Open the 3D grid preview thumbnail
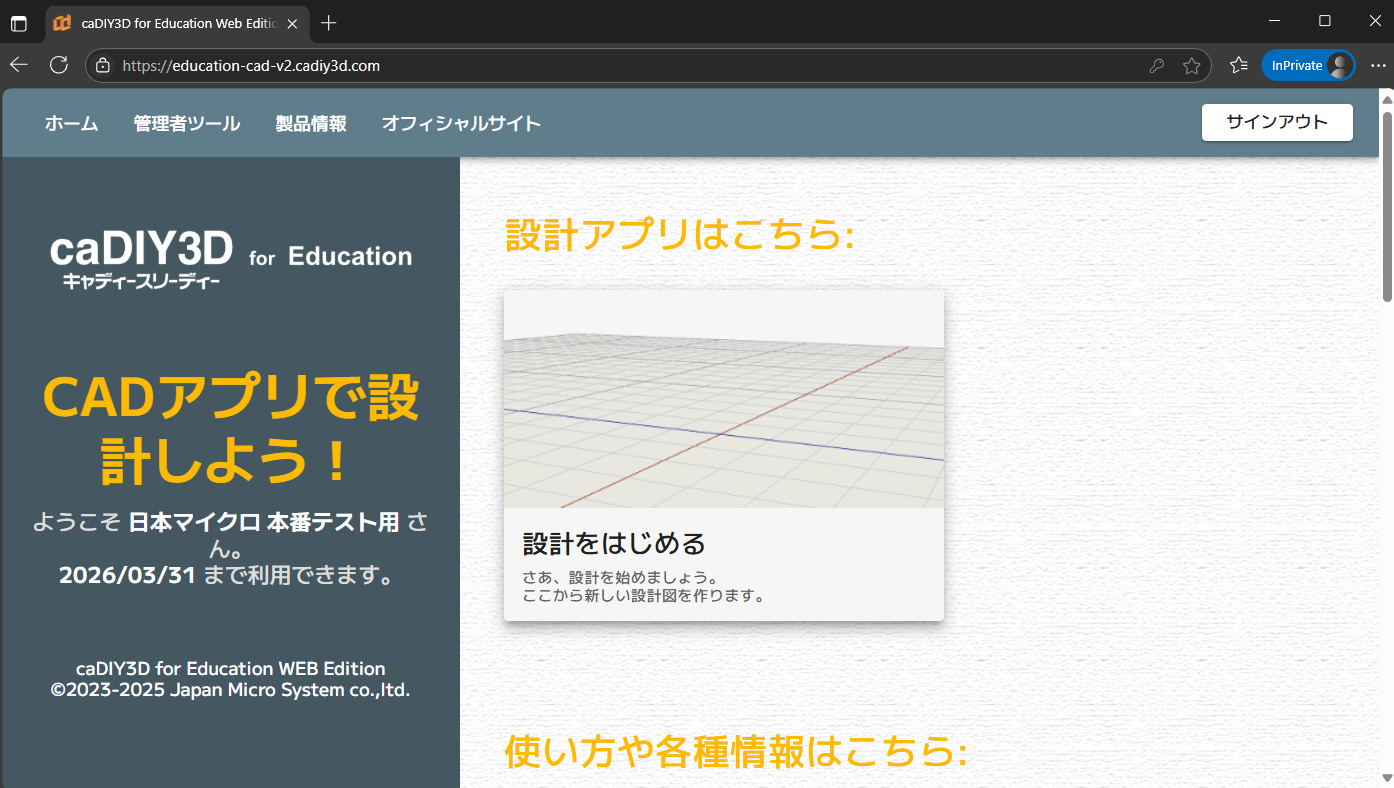Screen dimensions: 1394x788 [x=724, y=399]
